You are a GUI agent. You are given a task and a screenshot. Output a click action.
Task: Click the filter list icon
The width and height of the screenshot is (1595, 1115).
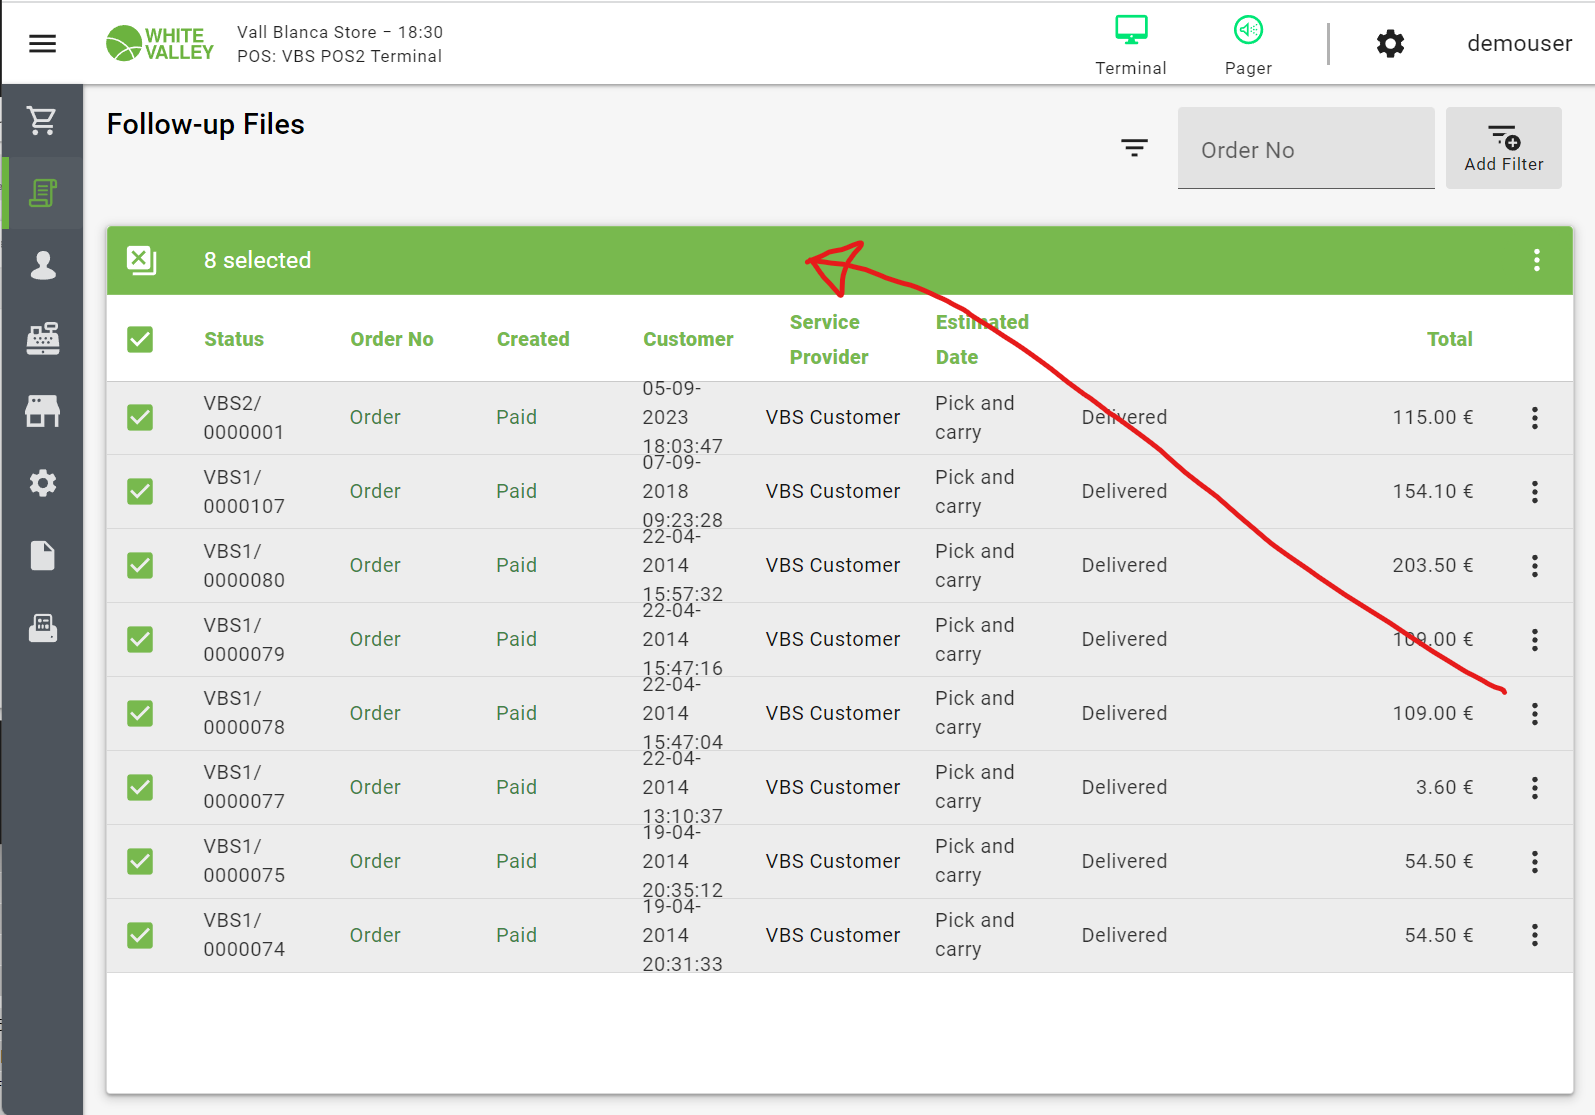click(1134, 148)
